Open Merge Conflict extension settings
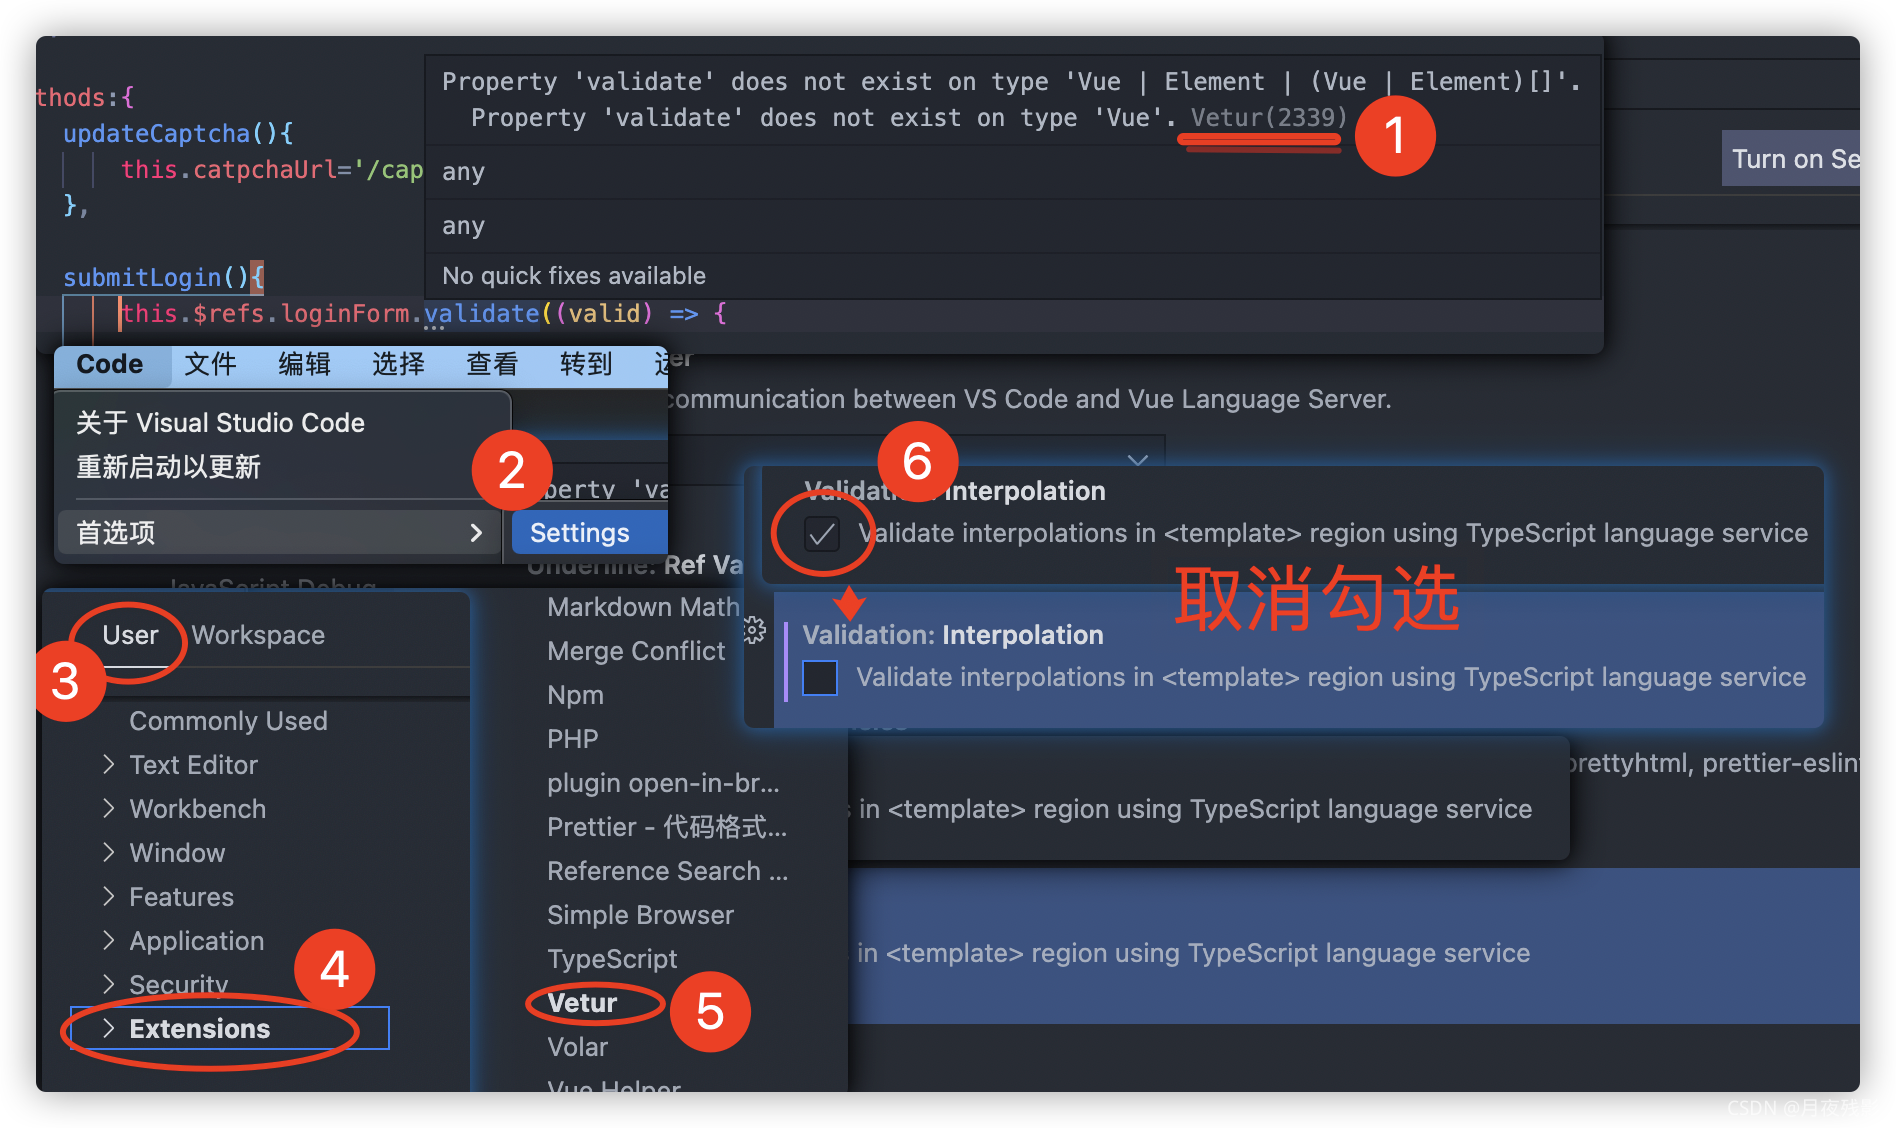The width and height of the screenshot is (1896, 1128). 636,651
